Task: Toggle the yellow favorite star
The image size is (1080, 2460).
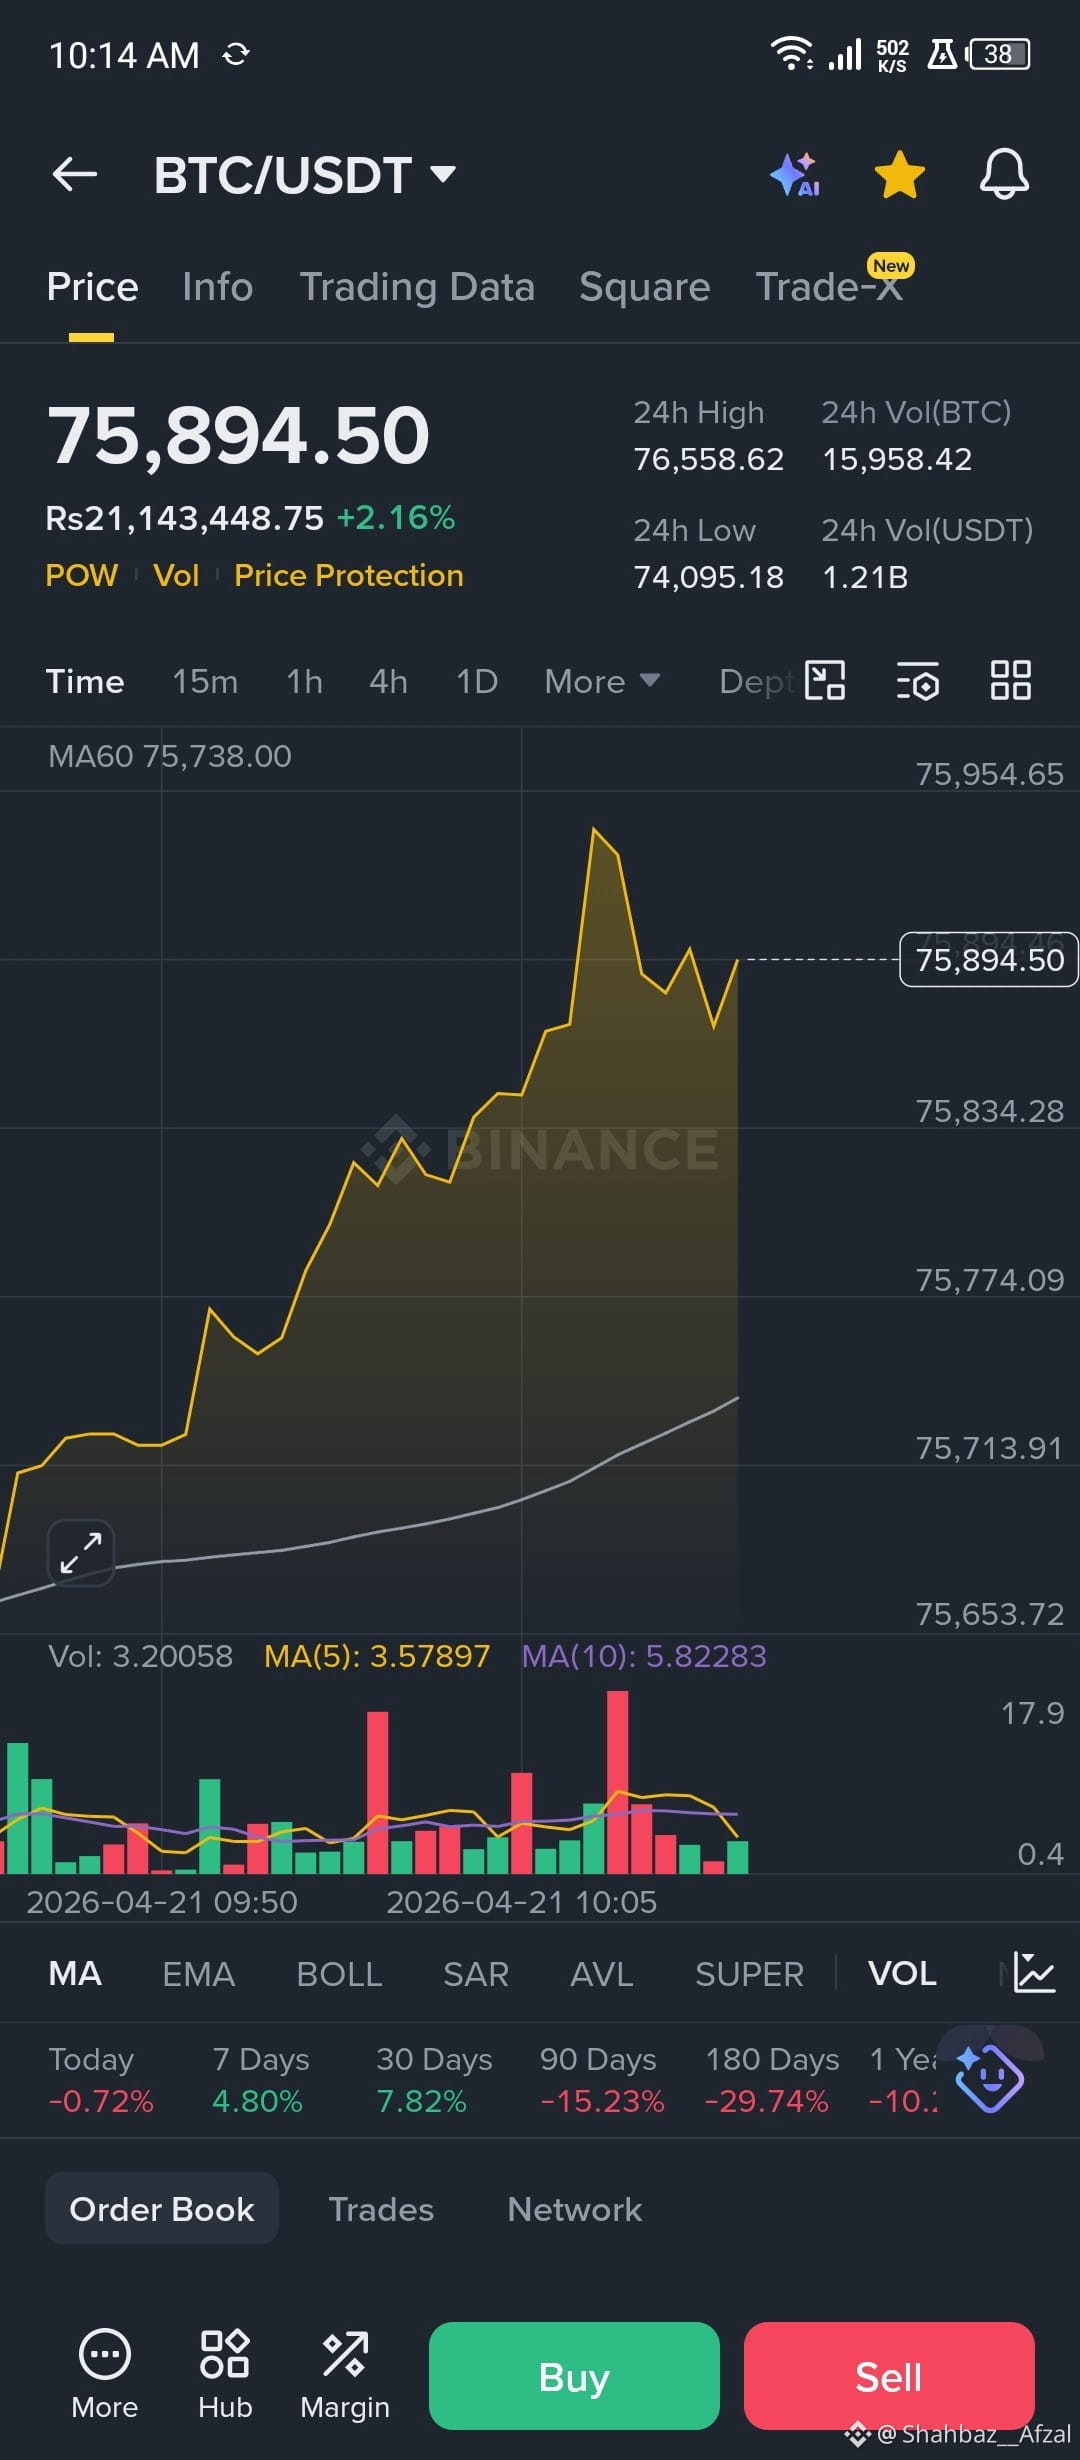Action: tap(900, 175)
